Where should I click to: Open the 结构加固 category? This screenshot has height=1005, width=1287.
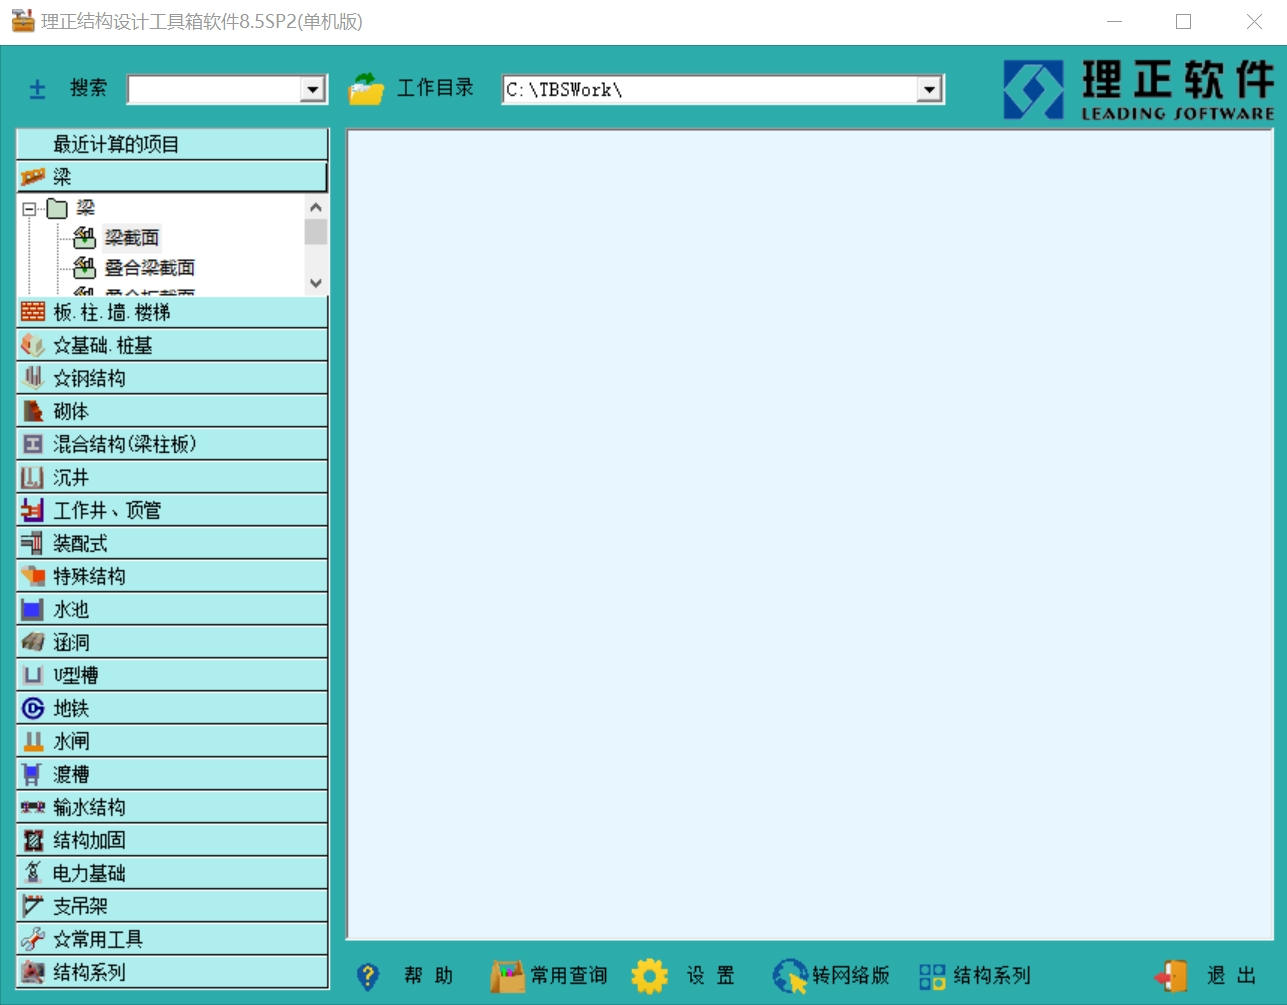pos(172,840)
